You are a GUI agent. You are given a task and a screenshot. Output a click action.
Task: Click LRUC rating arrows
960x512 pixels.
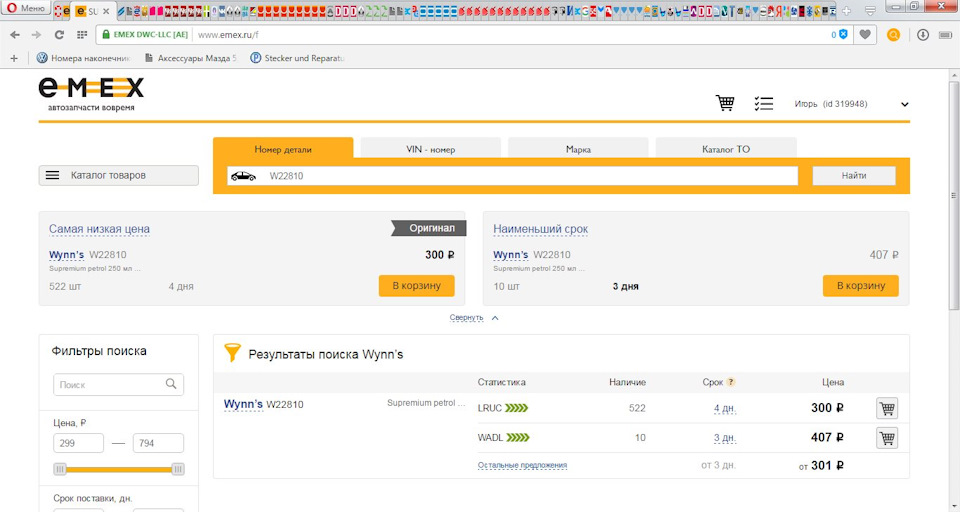pyautogui.click(x=517, y=408)
